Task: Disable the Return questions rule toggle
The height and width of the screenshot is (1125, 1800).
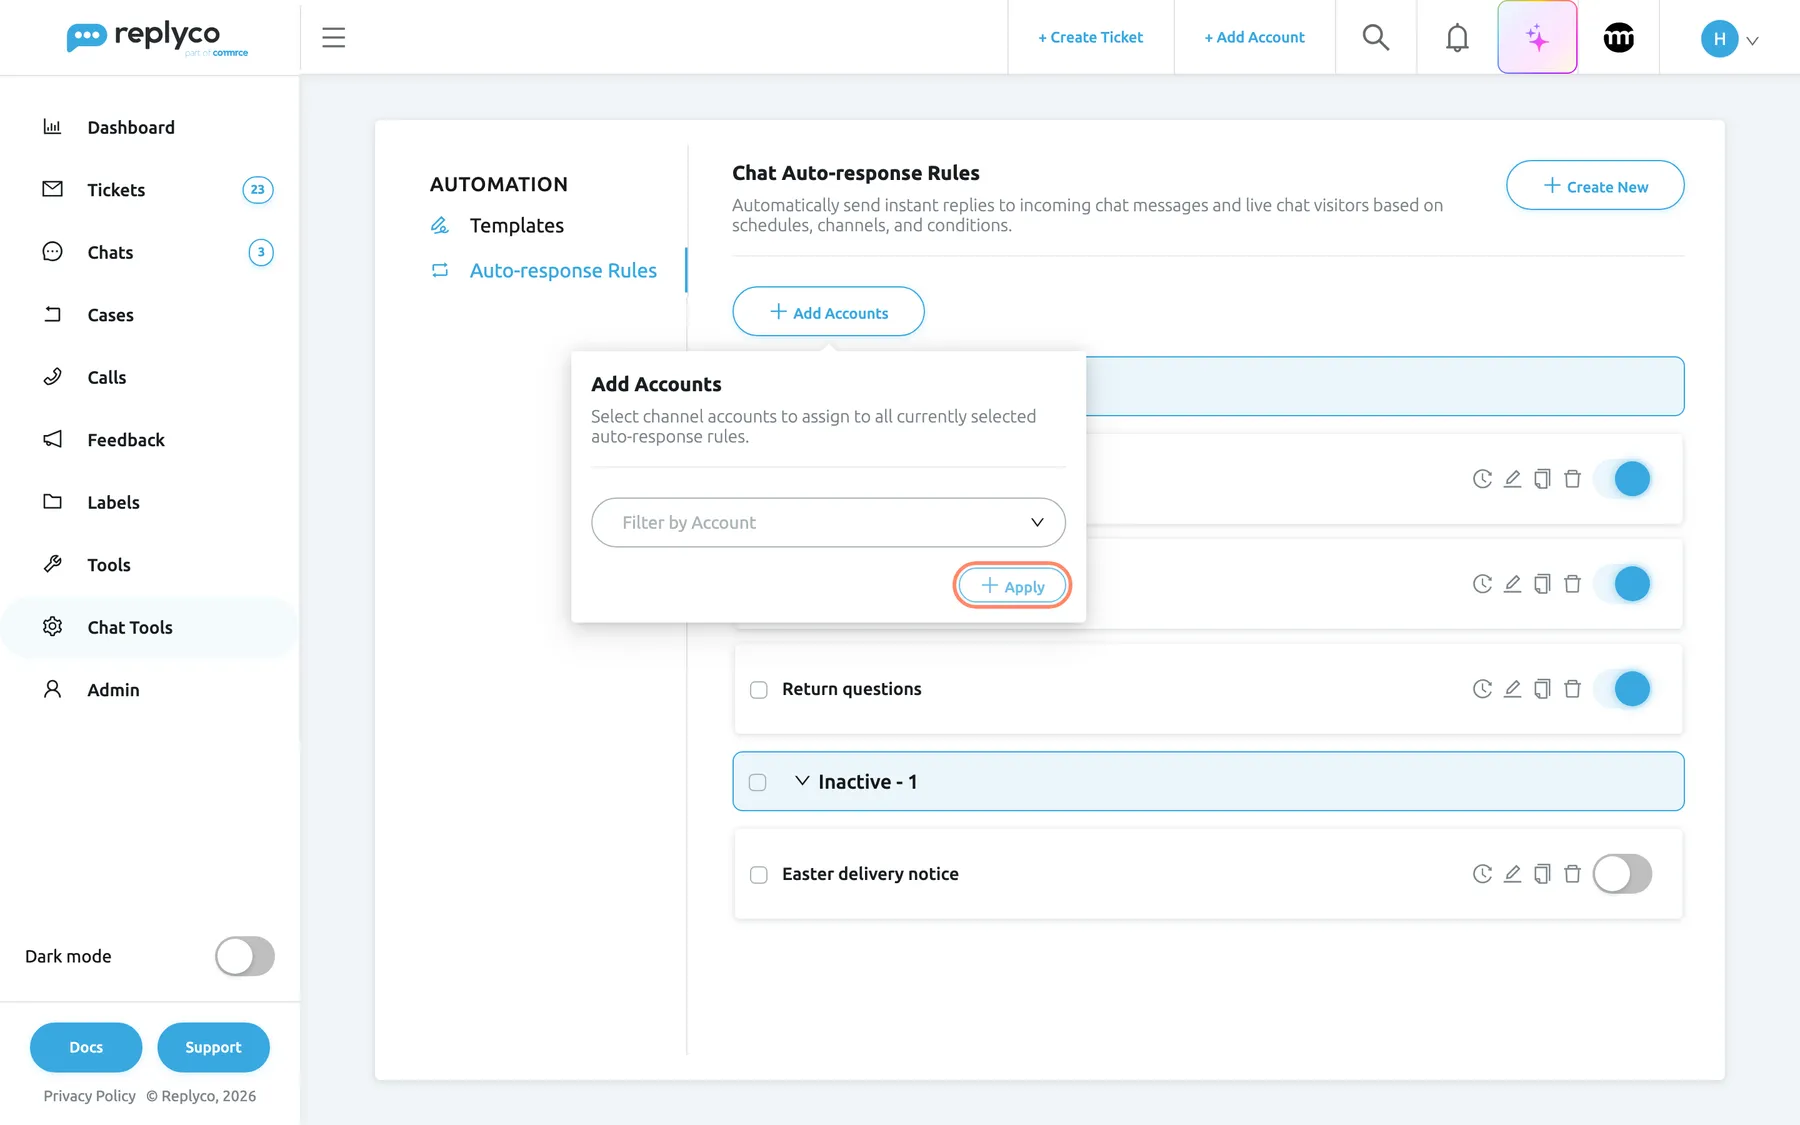Action: 1622,689
